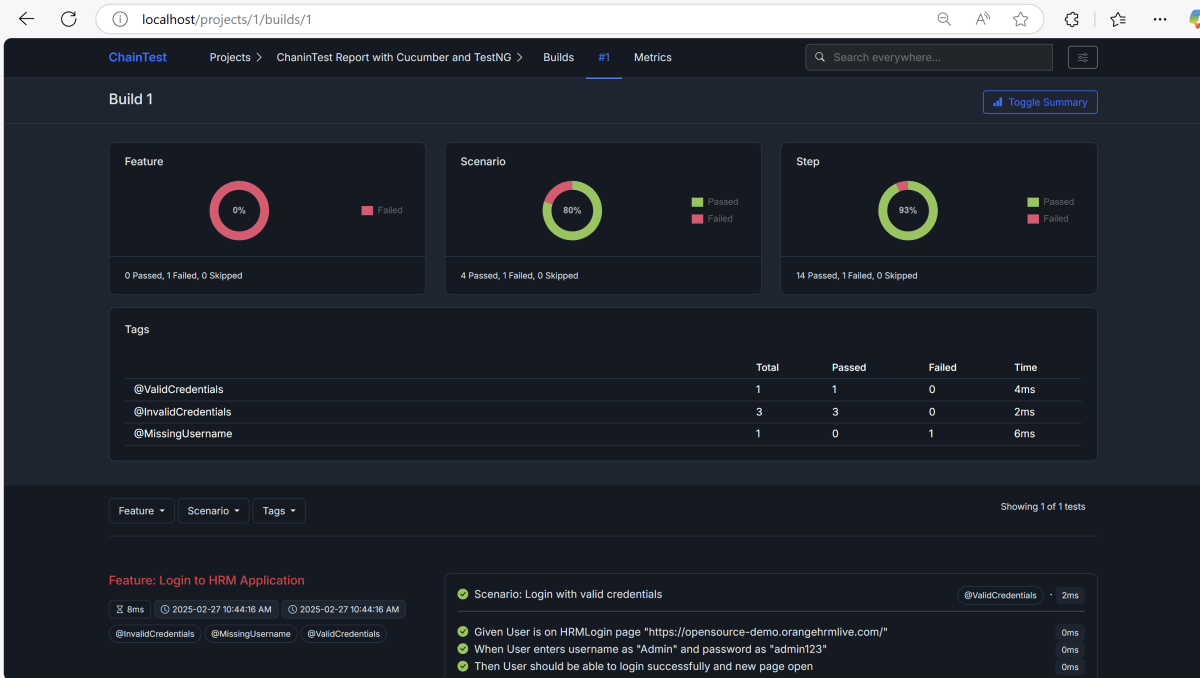The image size is (1200, 678).
Task: Click the filter settings icon beside search
Action: coord(1082,58)
